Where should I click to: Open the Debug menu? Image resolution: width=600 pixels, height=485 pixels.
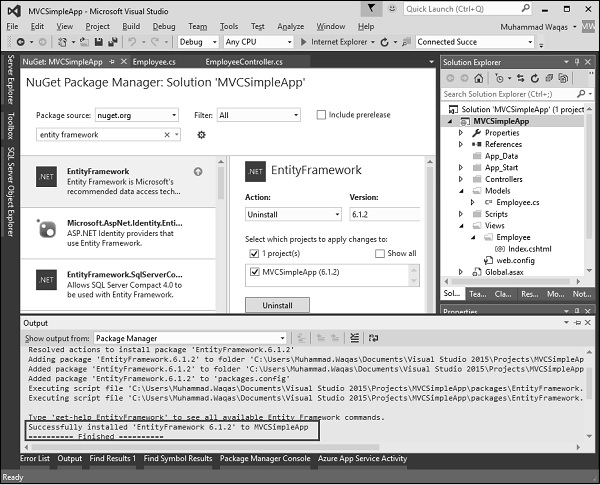tap(164, 25)
